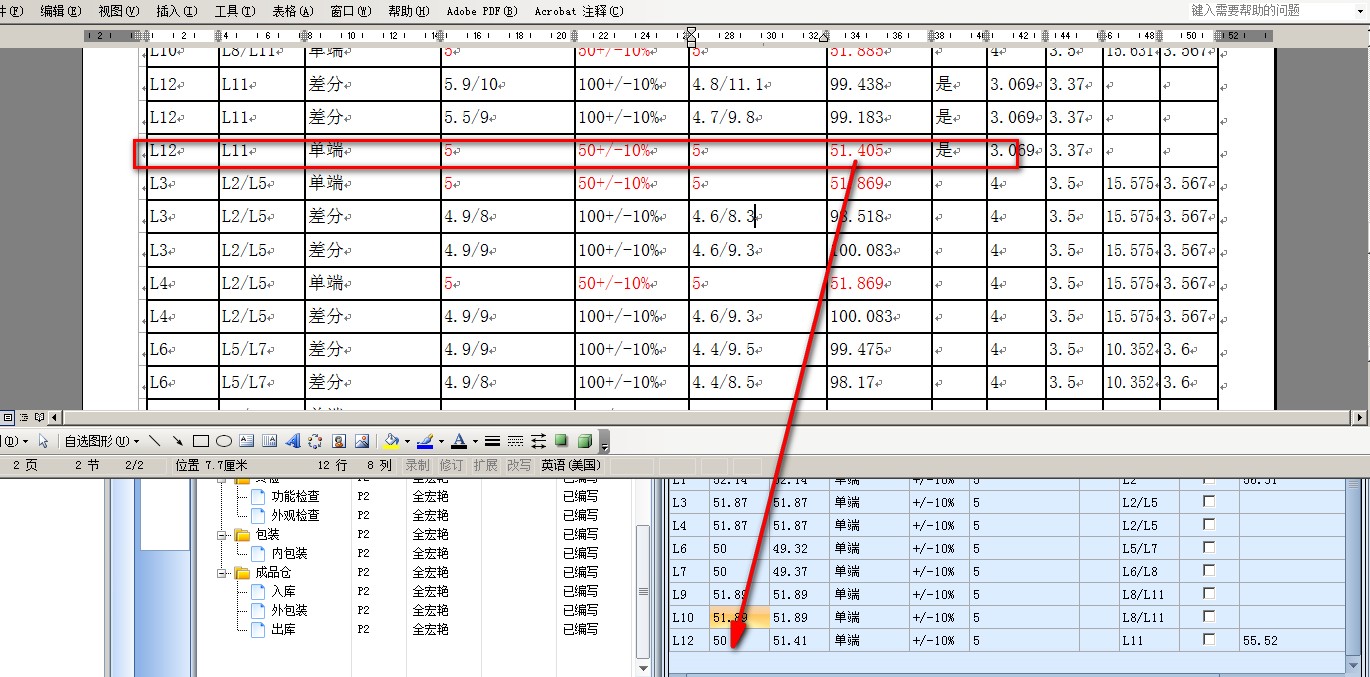The height and width of the screenshot is (677, 1370).
Task: Open line color dropdown arrow
Action: pos(441,441)
